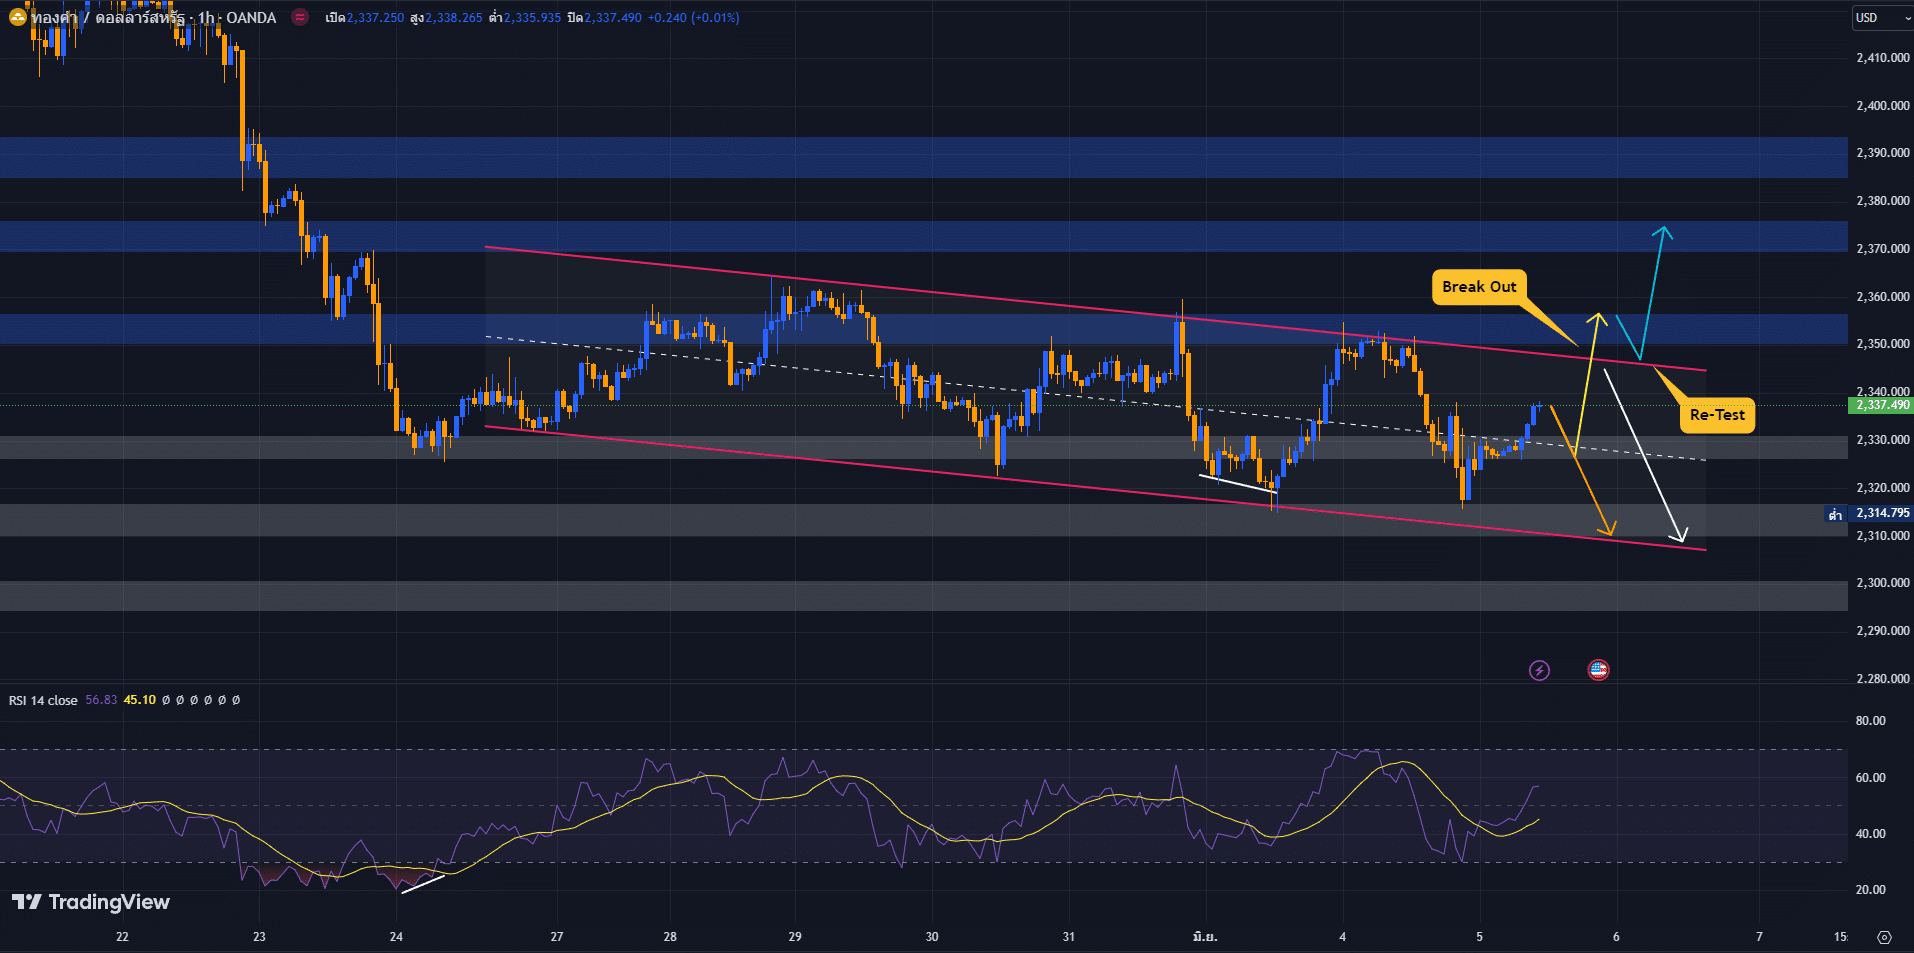Image resolution: width=1914 pixels, height=953 pixels.
Task: Open the purple lightning event marker
Action: [1539, 670]
